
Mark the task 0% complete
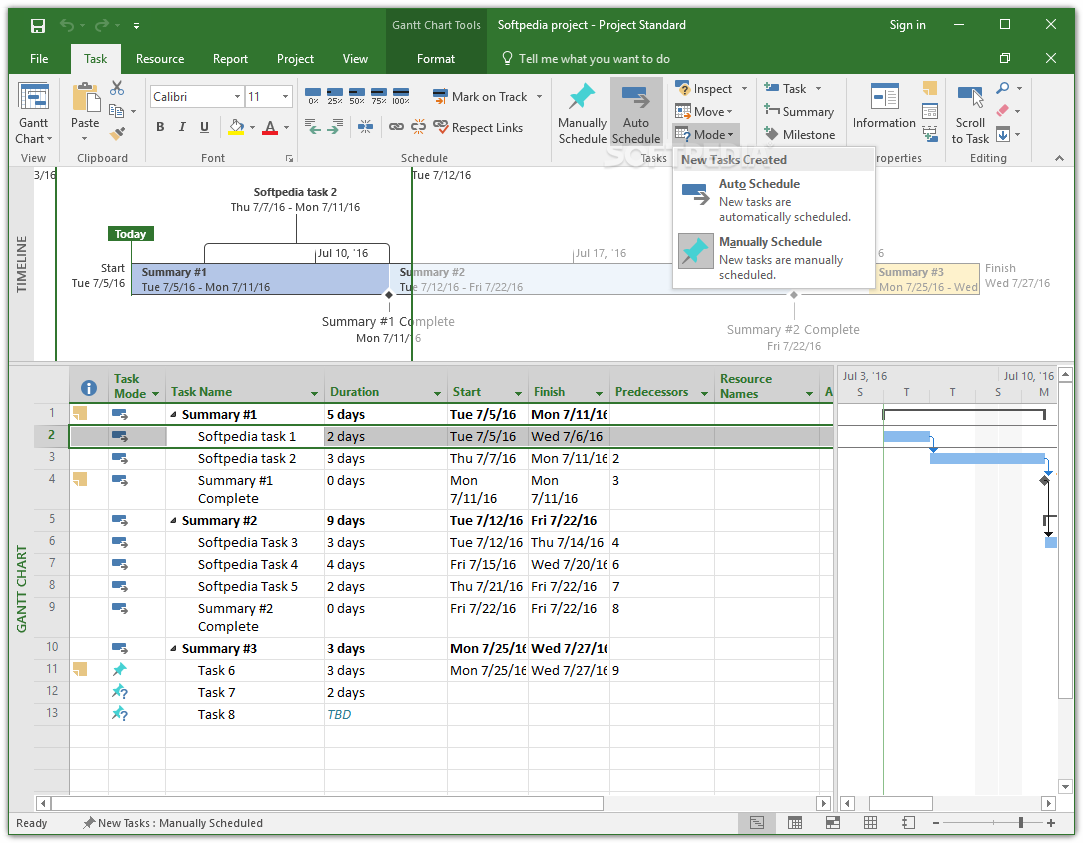tap(313, 96)
